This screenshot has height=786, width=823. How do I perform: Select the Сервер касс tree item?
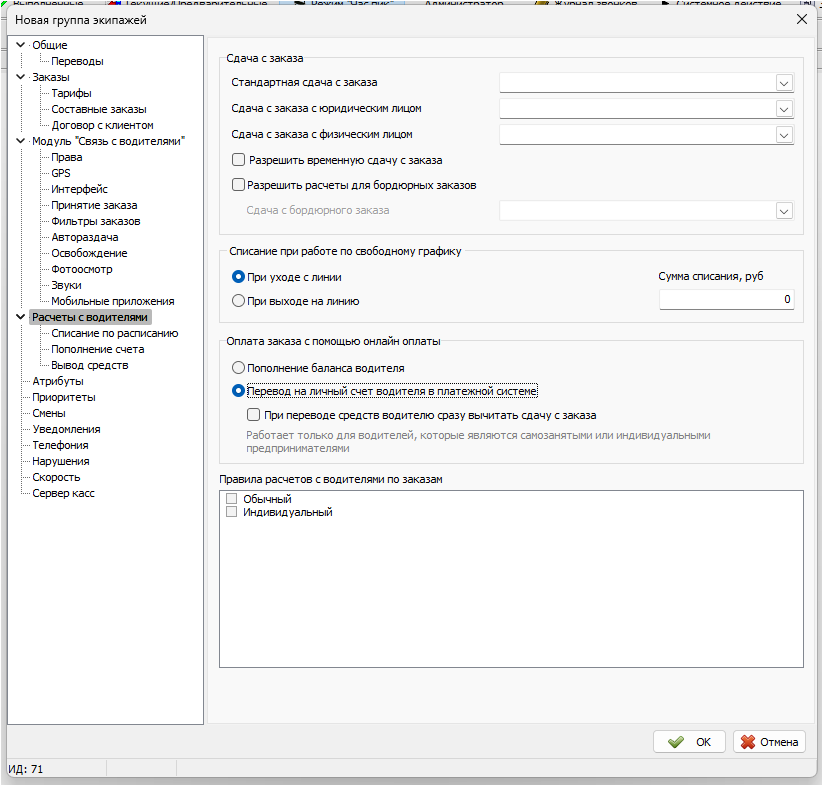64,493
